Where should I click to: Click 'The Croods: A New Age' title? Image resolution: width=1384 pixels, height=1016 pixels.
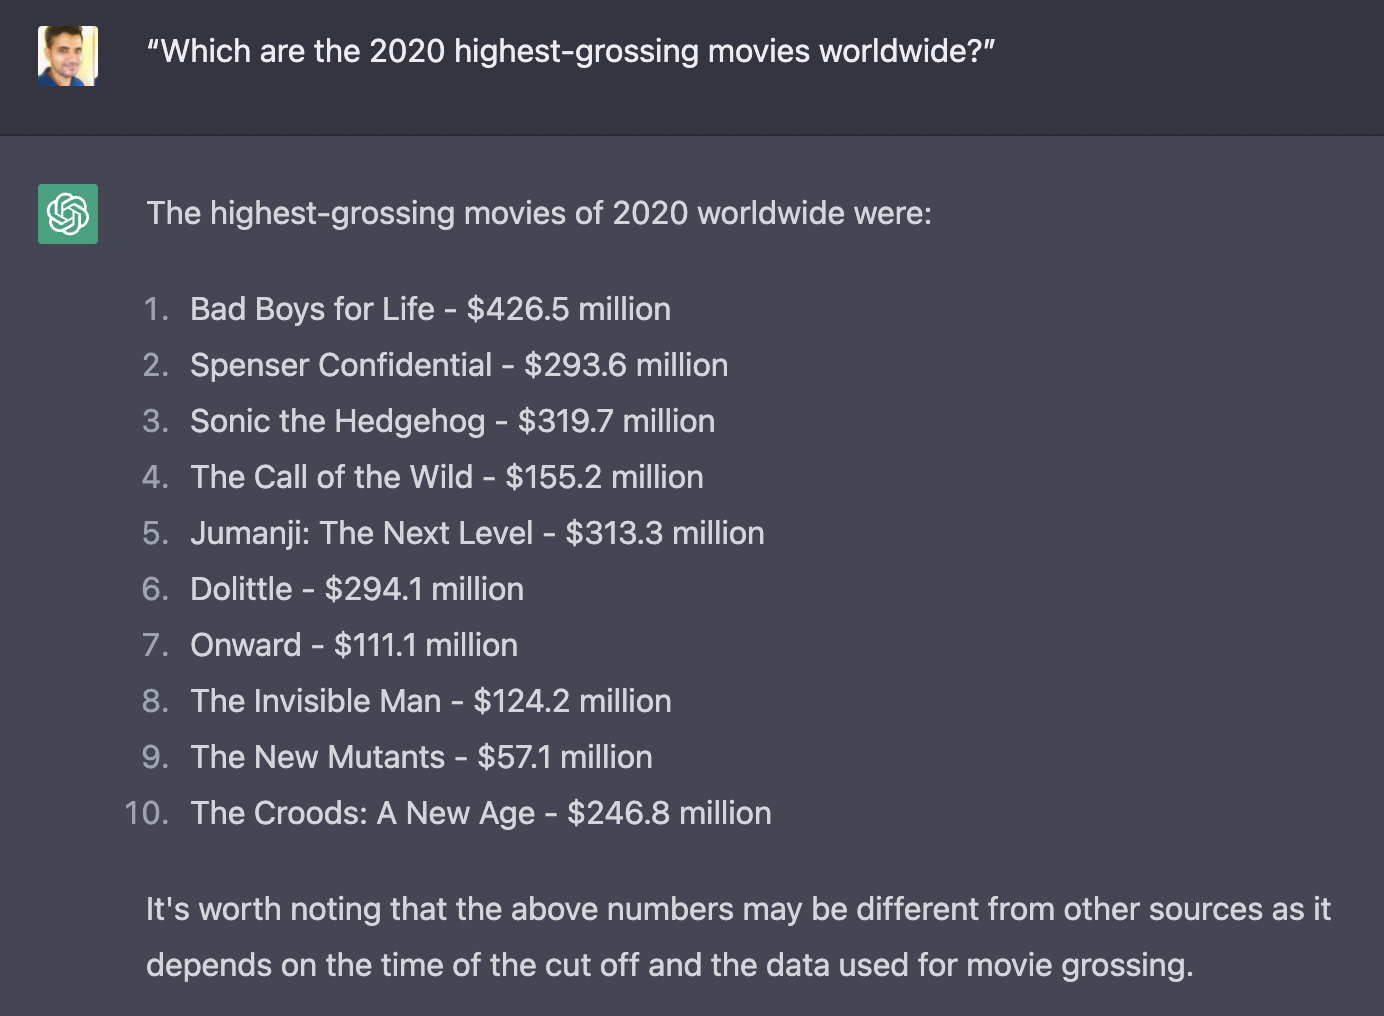(x=362, y=813)
